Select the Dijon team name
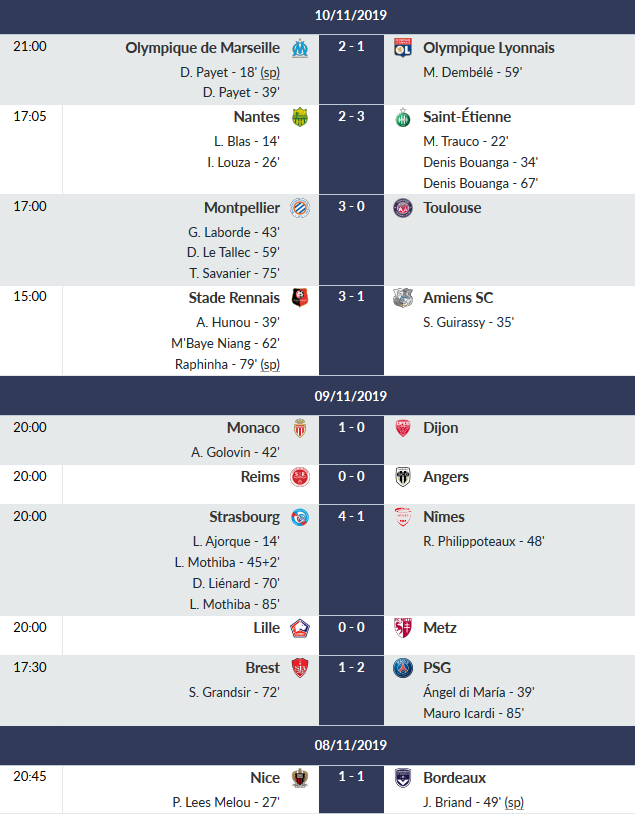This screenshot has height=814, width=635. 441,428
